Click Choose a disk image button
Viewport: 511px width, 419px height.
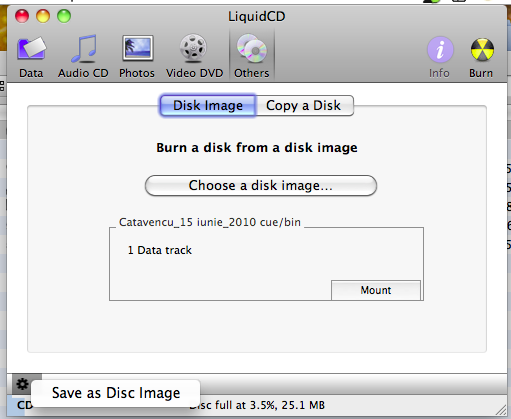click(261, 186)
